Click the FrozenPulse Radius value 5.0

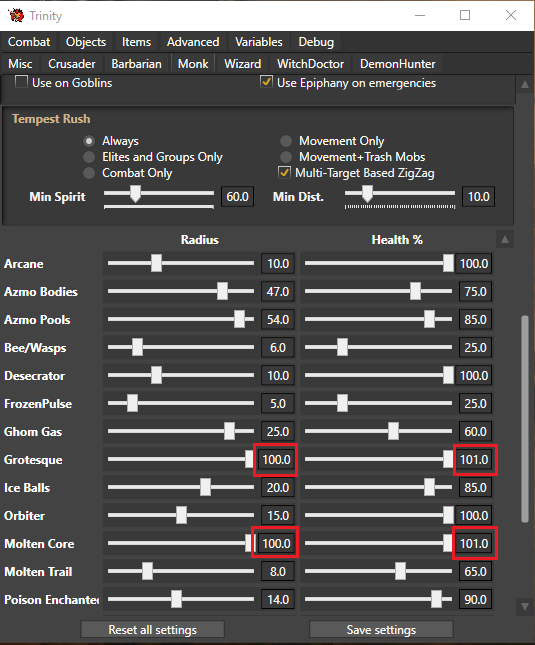(x=278, y=404)
